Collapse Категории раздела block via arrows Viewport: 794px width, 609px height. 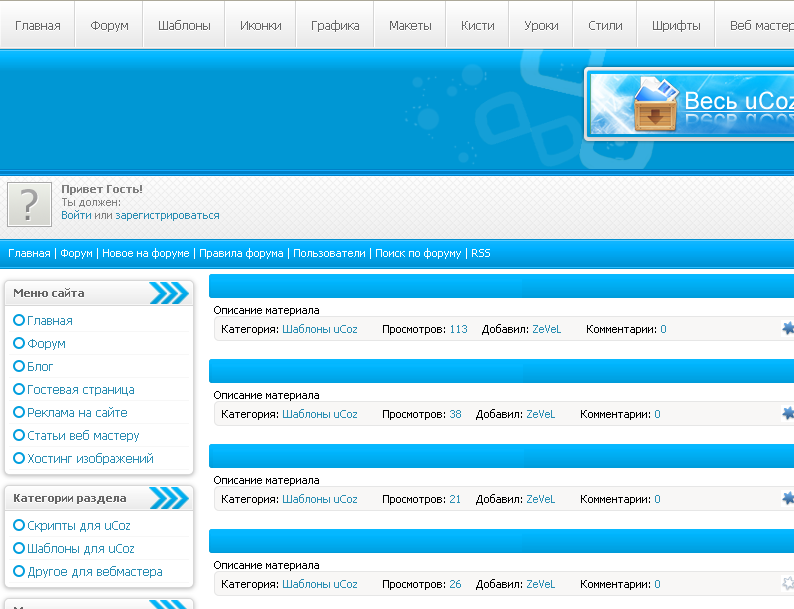(168, 498)
